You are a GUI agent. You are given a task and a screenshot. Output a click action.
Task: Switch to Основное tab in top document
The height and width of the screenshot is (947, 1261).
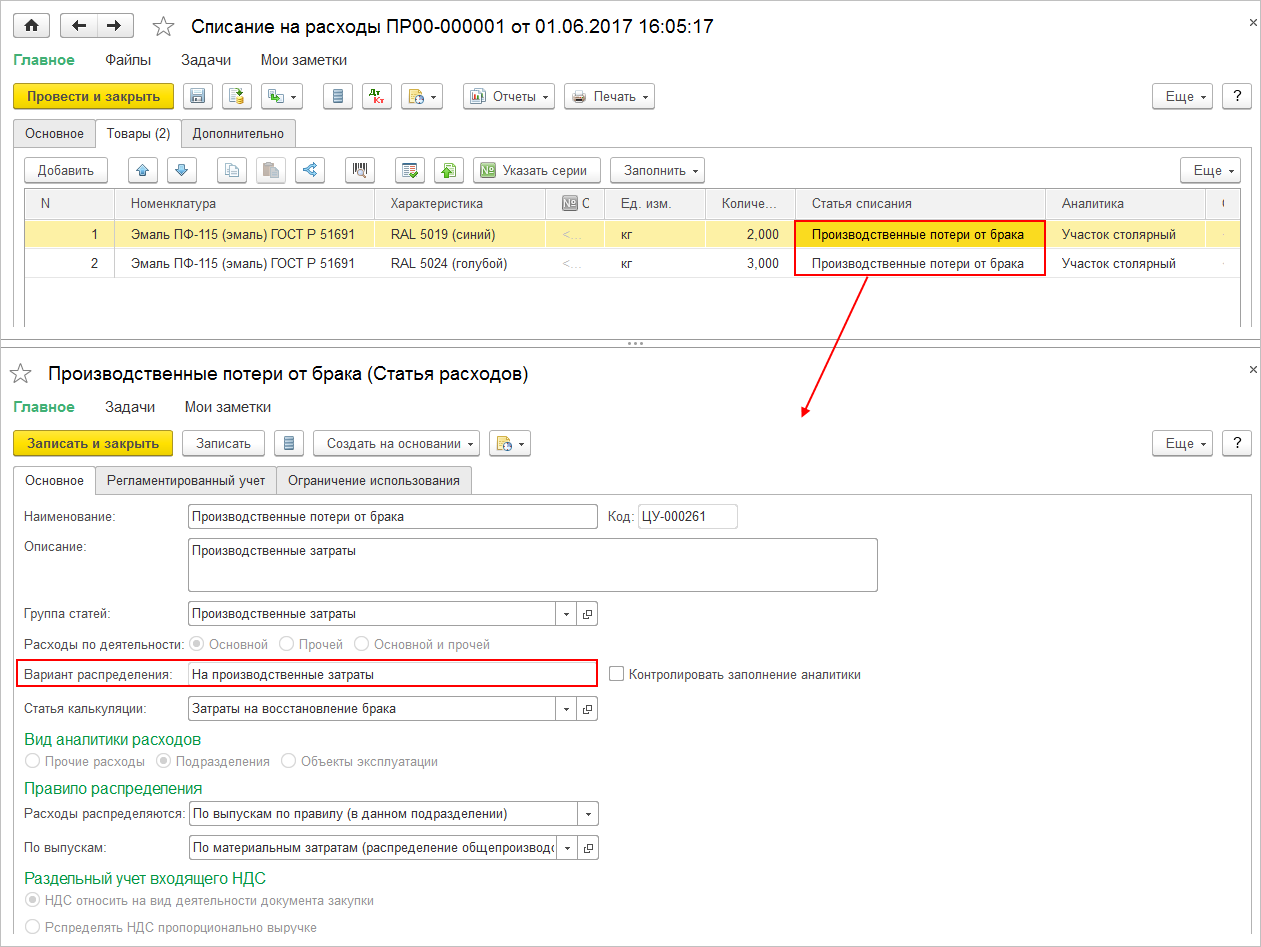[x=55, y=133]
